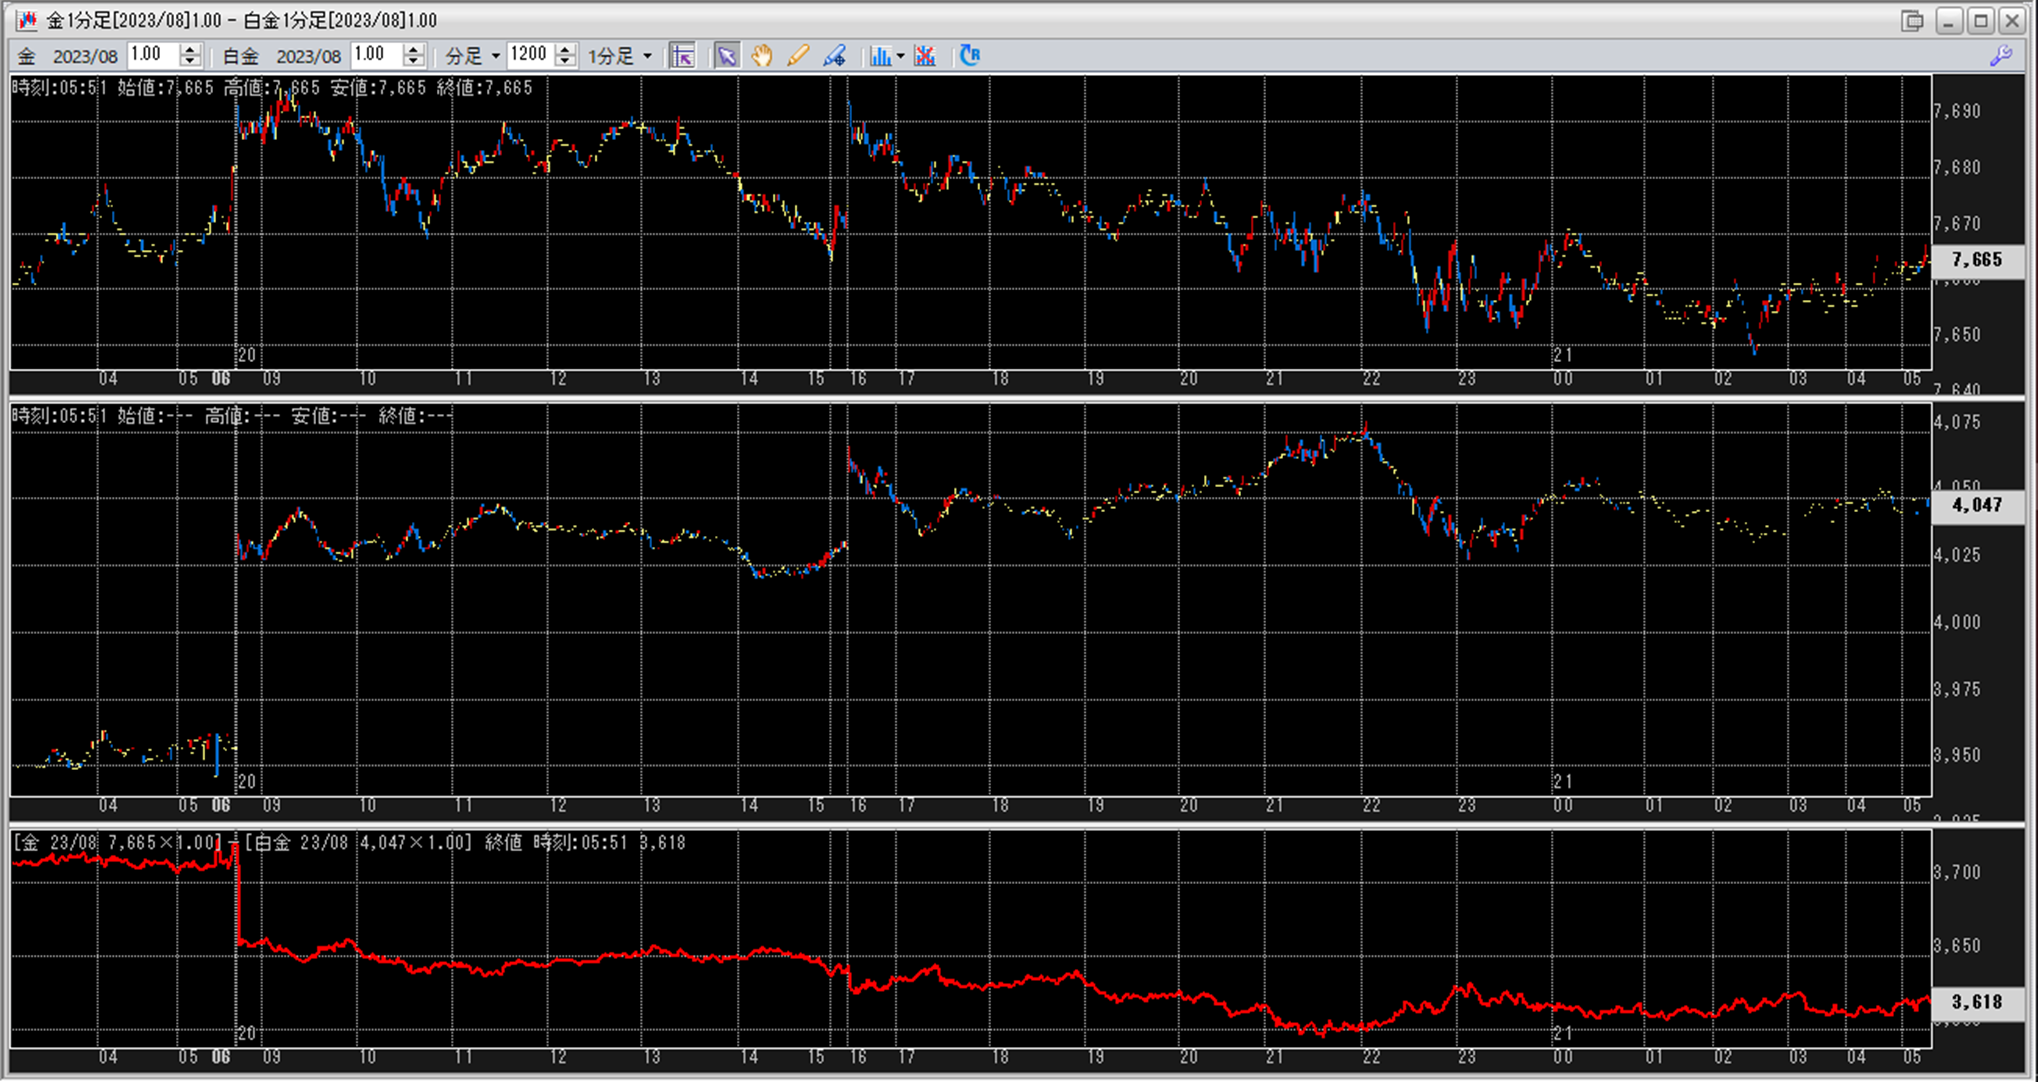Open the wrench settings icon
Screen dimensions: 2038x1082
click(x=2001, y=56)
